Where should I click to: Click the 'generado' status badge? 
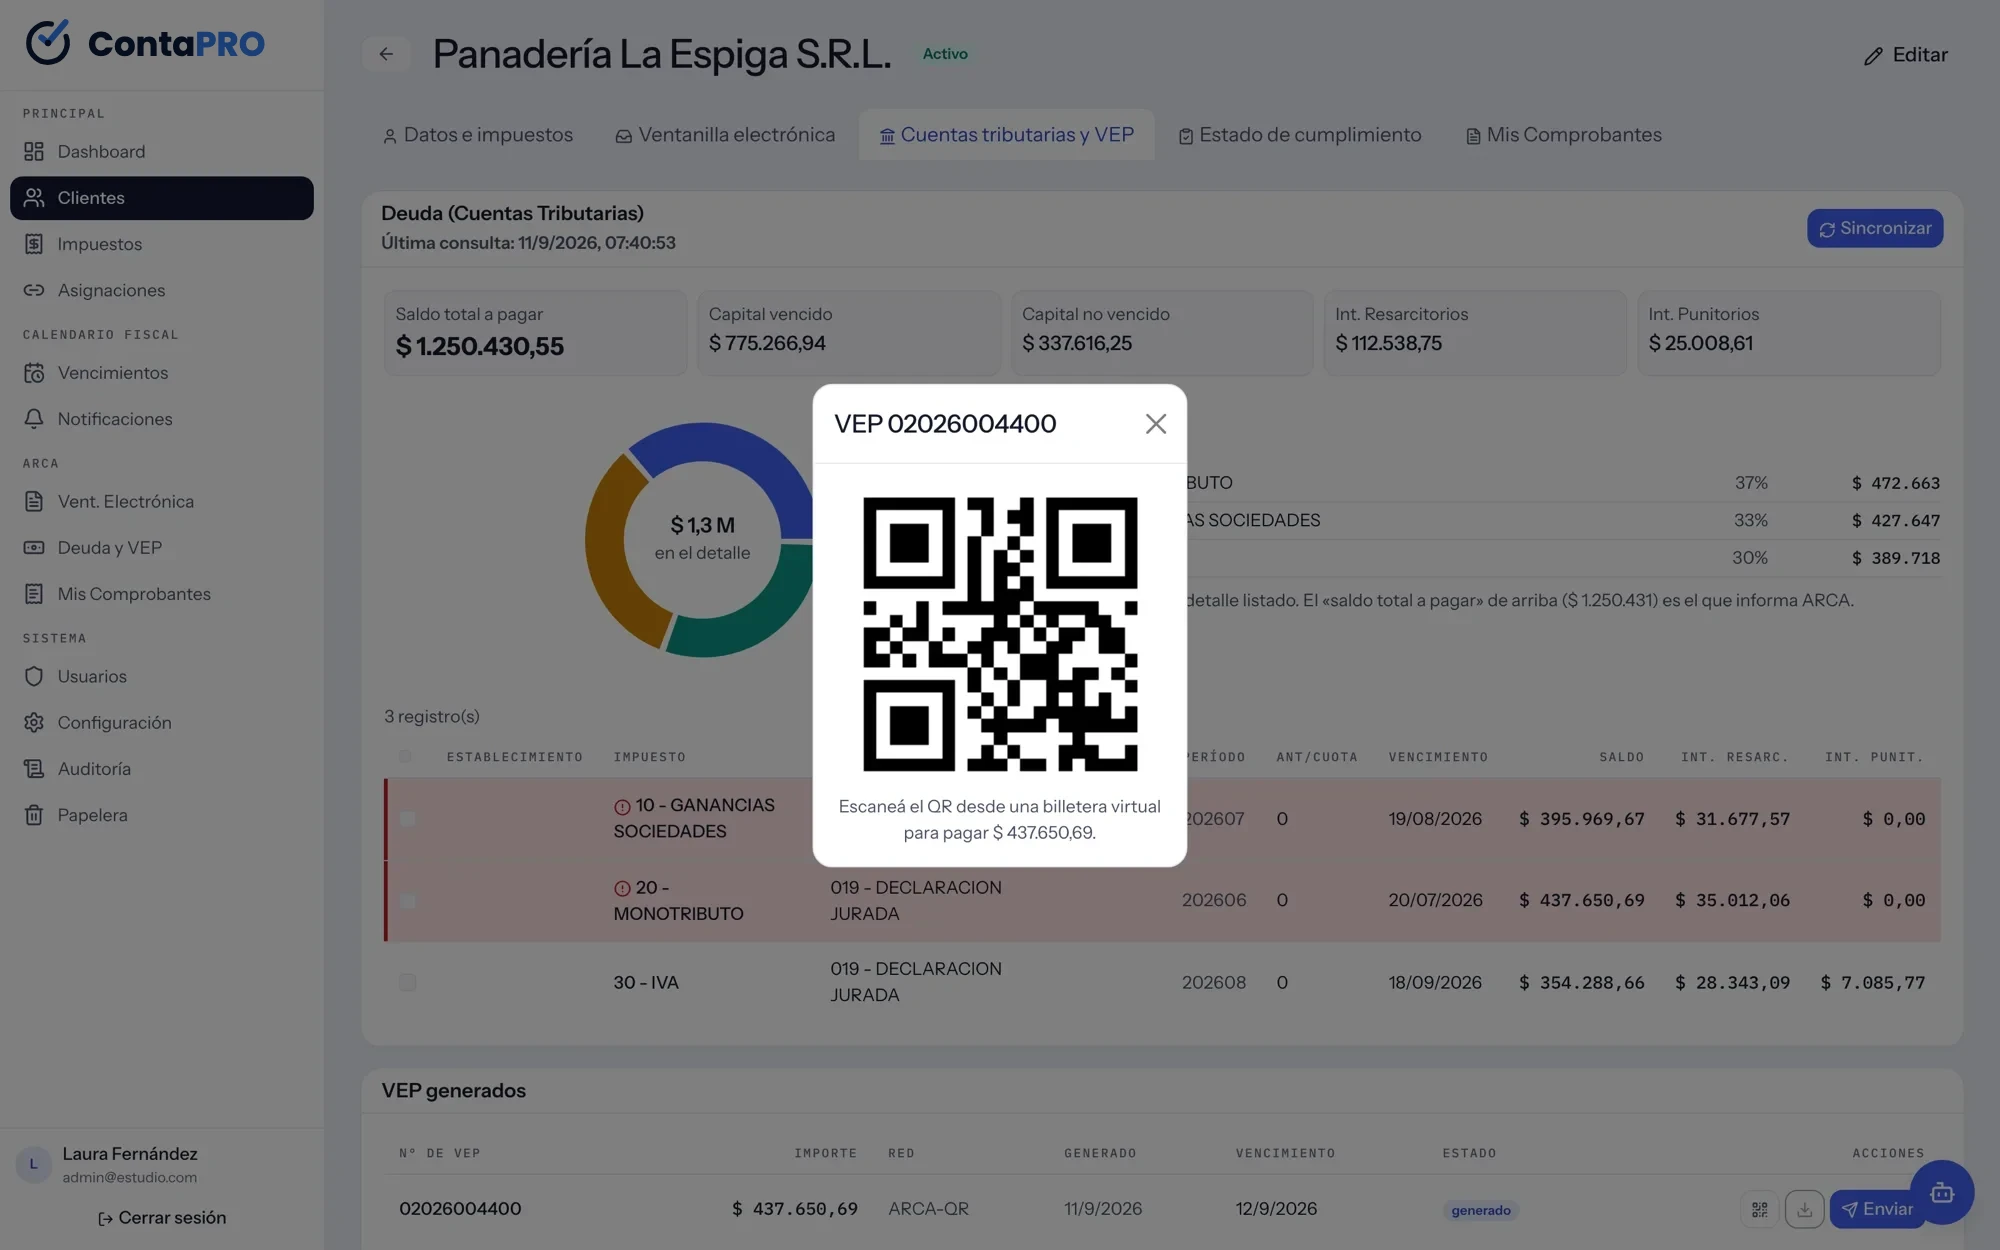[x=1481, y=1211]
